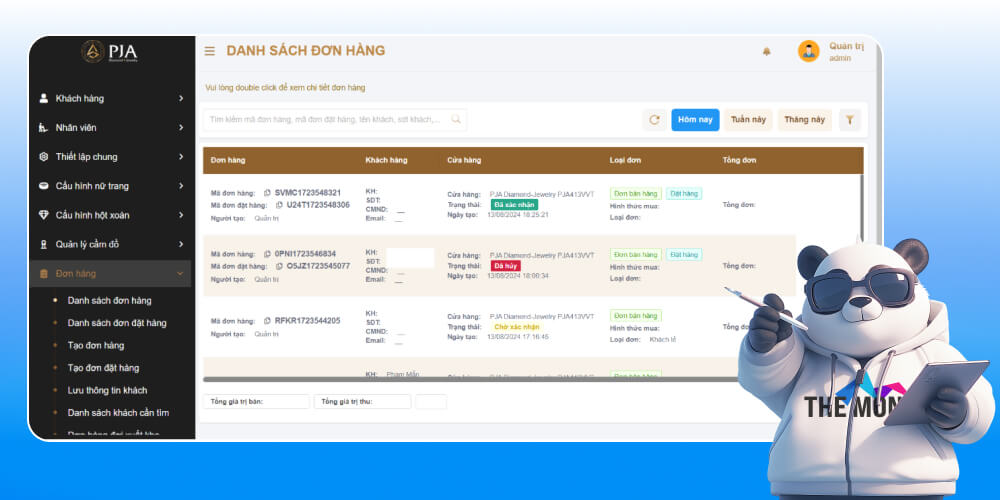Viewport: 1000px width, 500px height.
Task: Click the PJA logo
Action: click(x=110, y=52)
